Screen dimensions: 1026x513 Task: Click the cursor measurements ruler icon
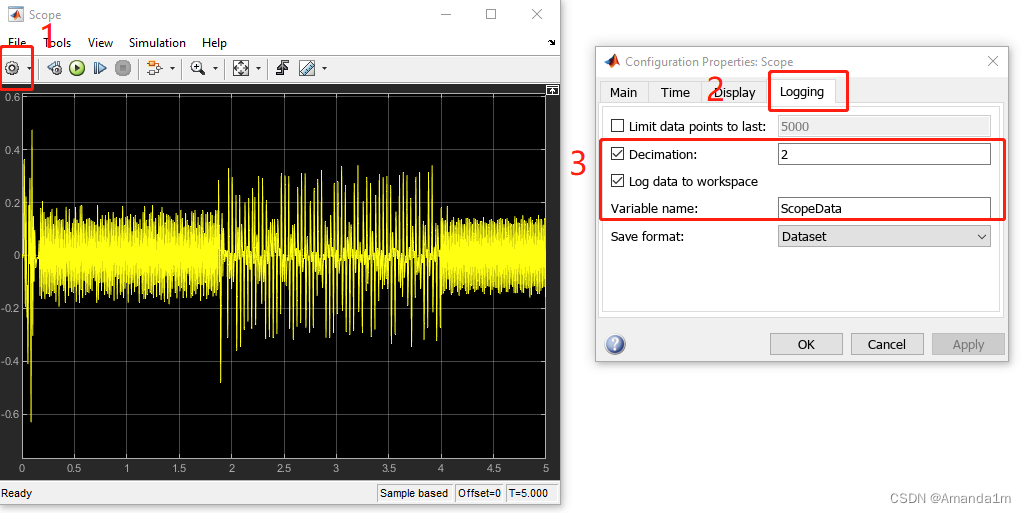tap(306, 68)
